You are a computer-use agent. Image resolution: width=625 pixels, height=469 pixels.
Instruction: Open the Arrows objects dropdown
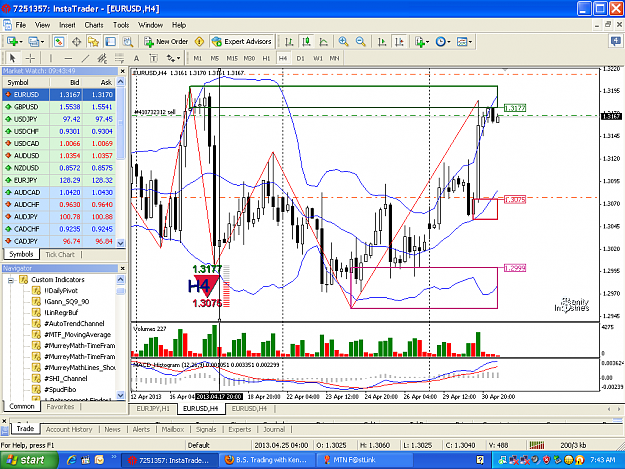tap(173, 58)
